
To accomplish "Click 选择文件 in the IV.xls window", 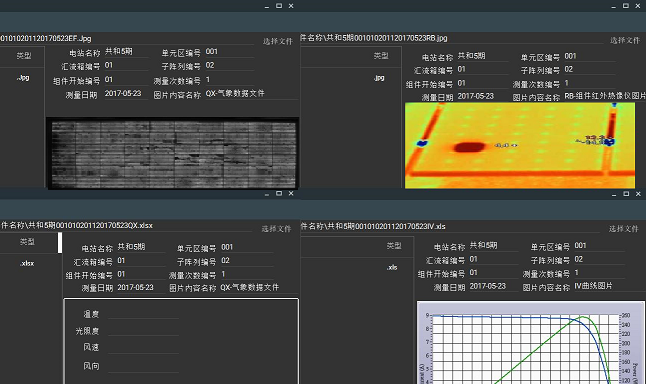I will click(x=623, y=229).
